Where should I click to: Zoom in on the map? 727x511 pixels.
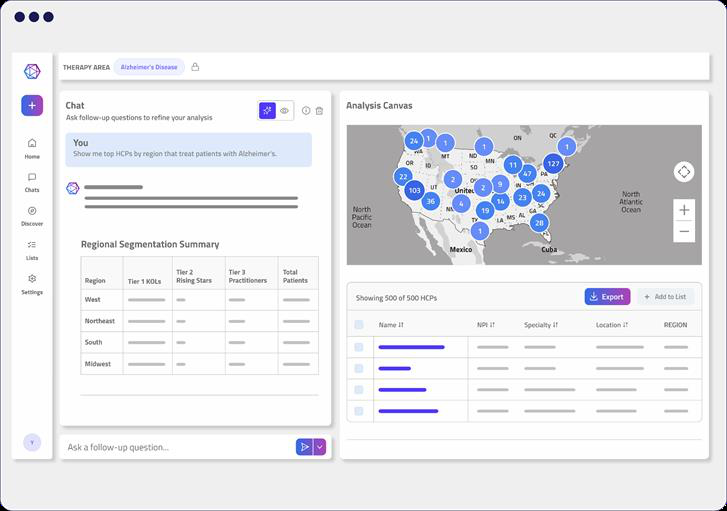point(684,210)
